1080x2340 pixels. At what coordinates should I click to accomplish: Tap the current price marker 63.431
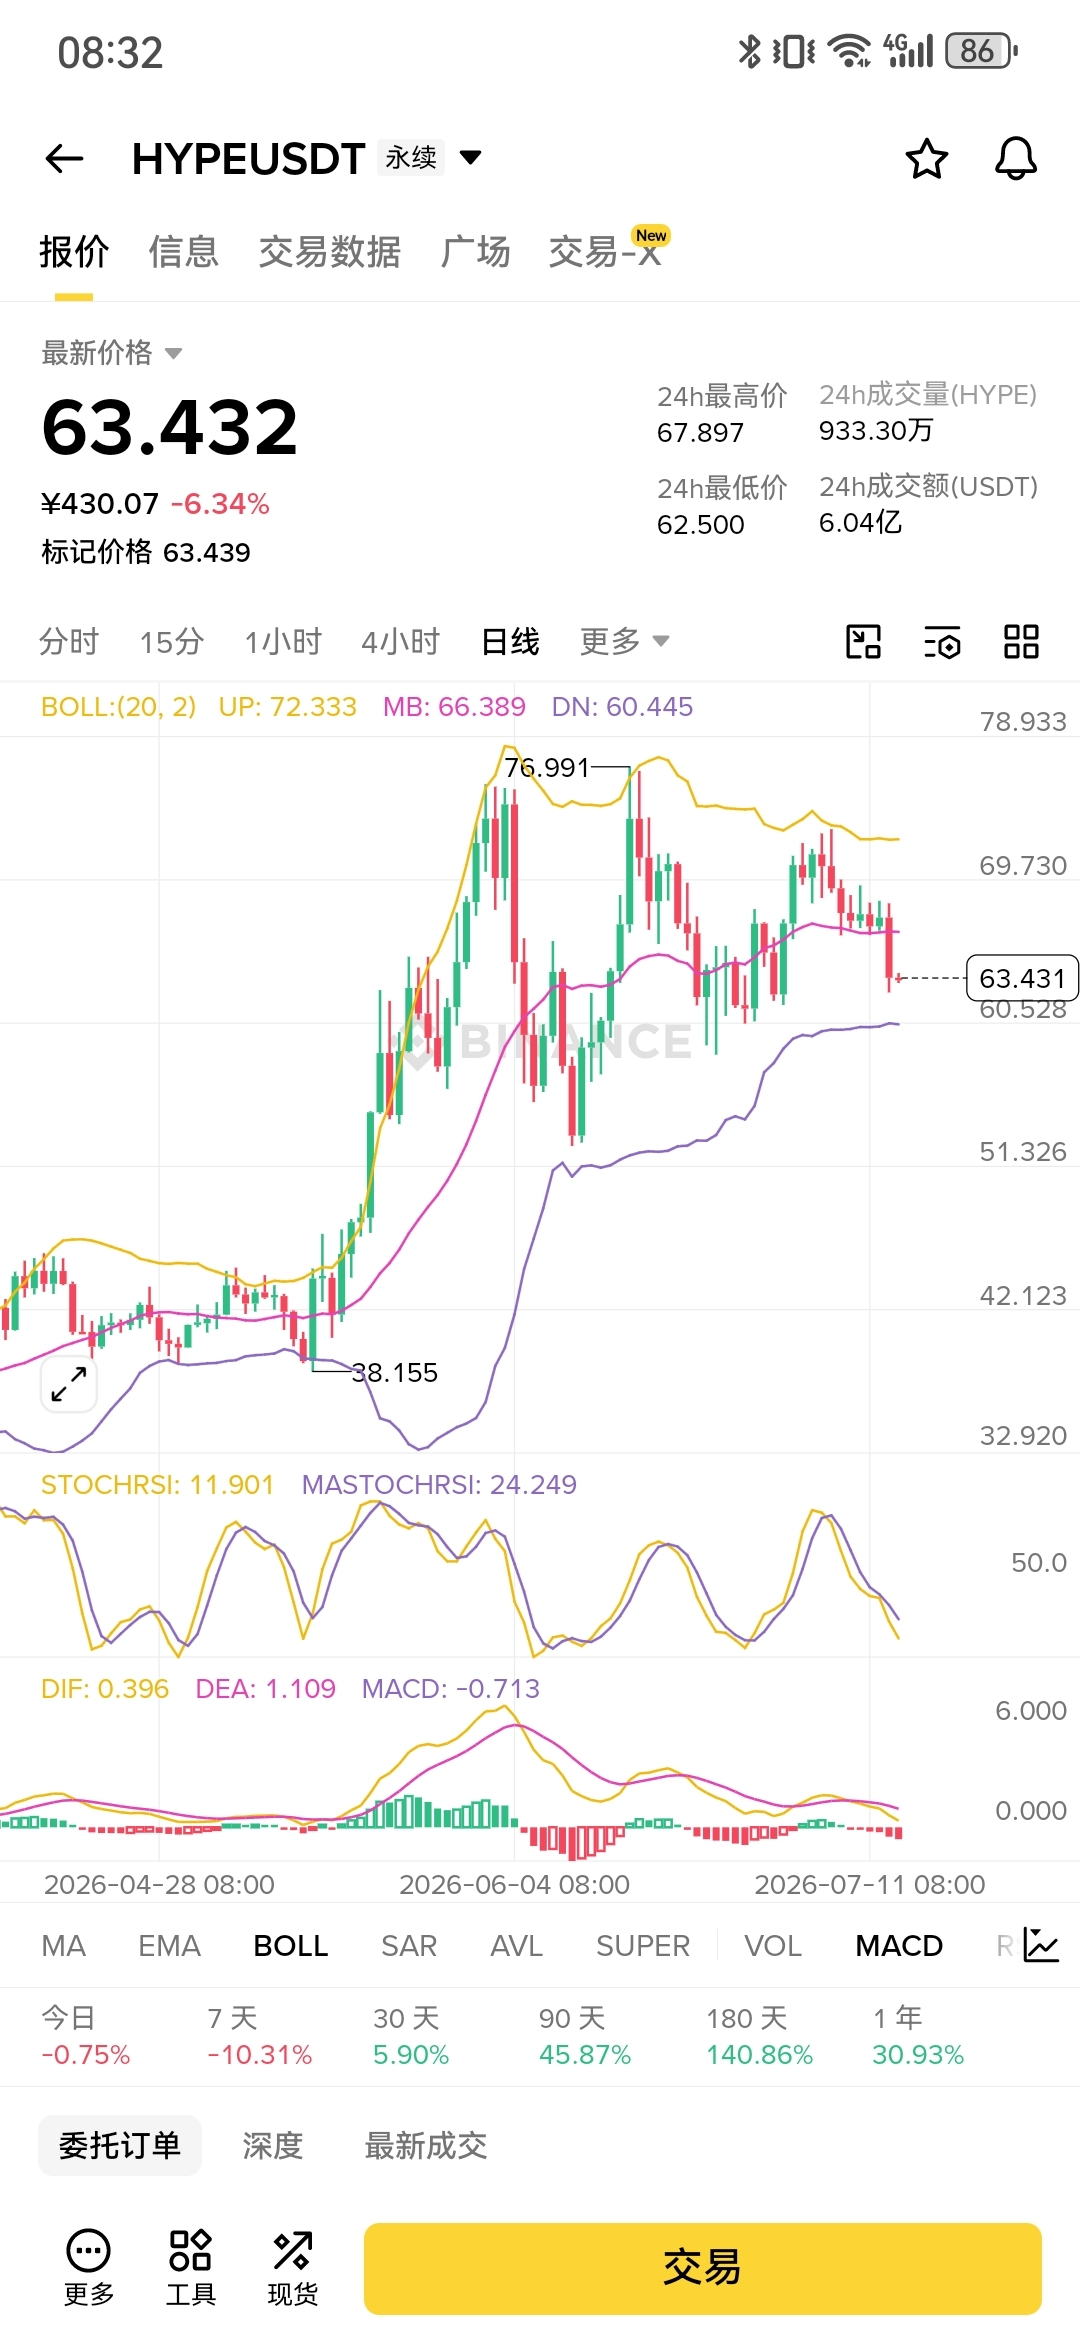click(x=1022, y=978)
